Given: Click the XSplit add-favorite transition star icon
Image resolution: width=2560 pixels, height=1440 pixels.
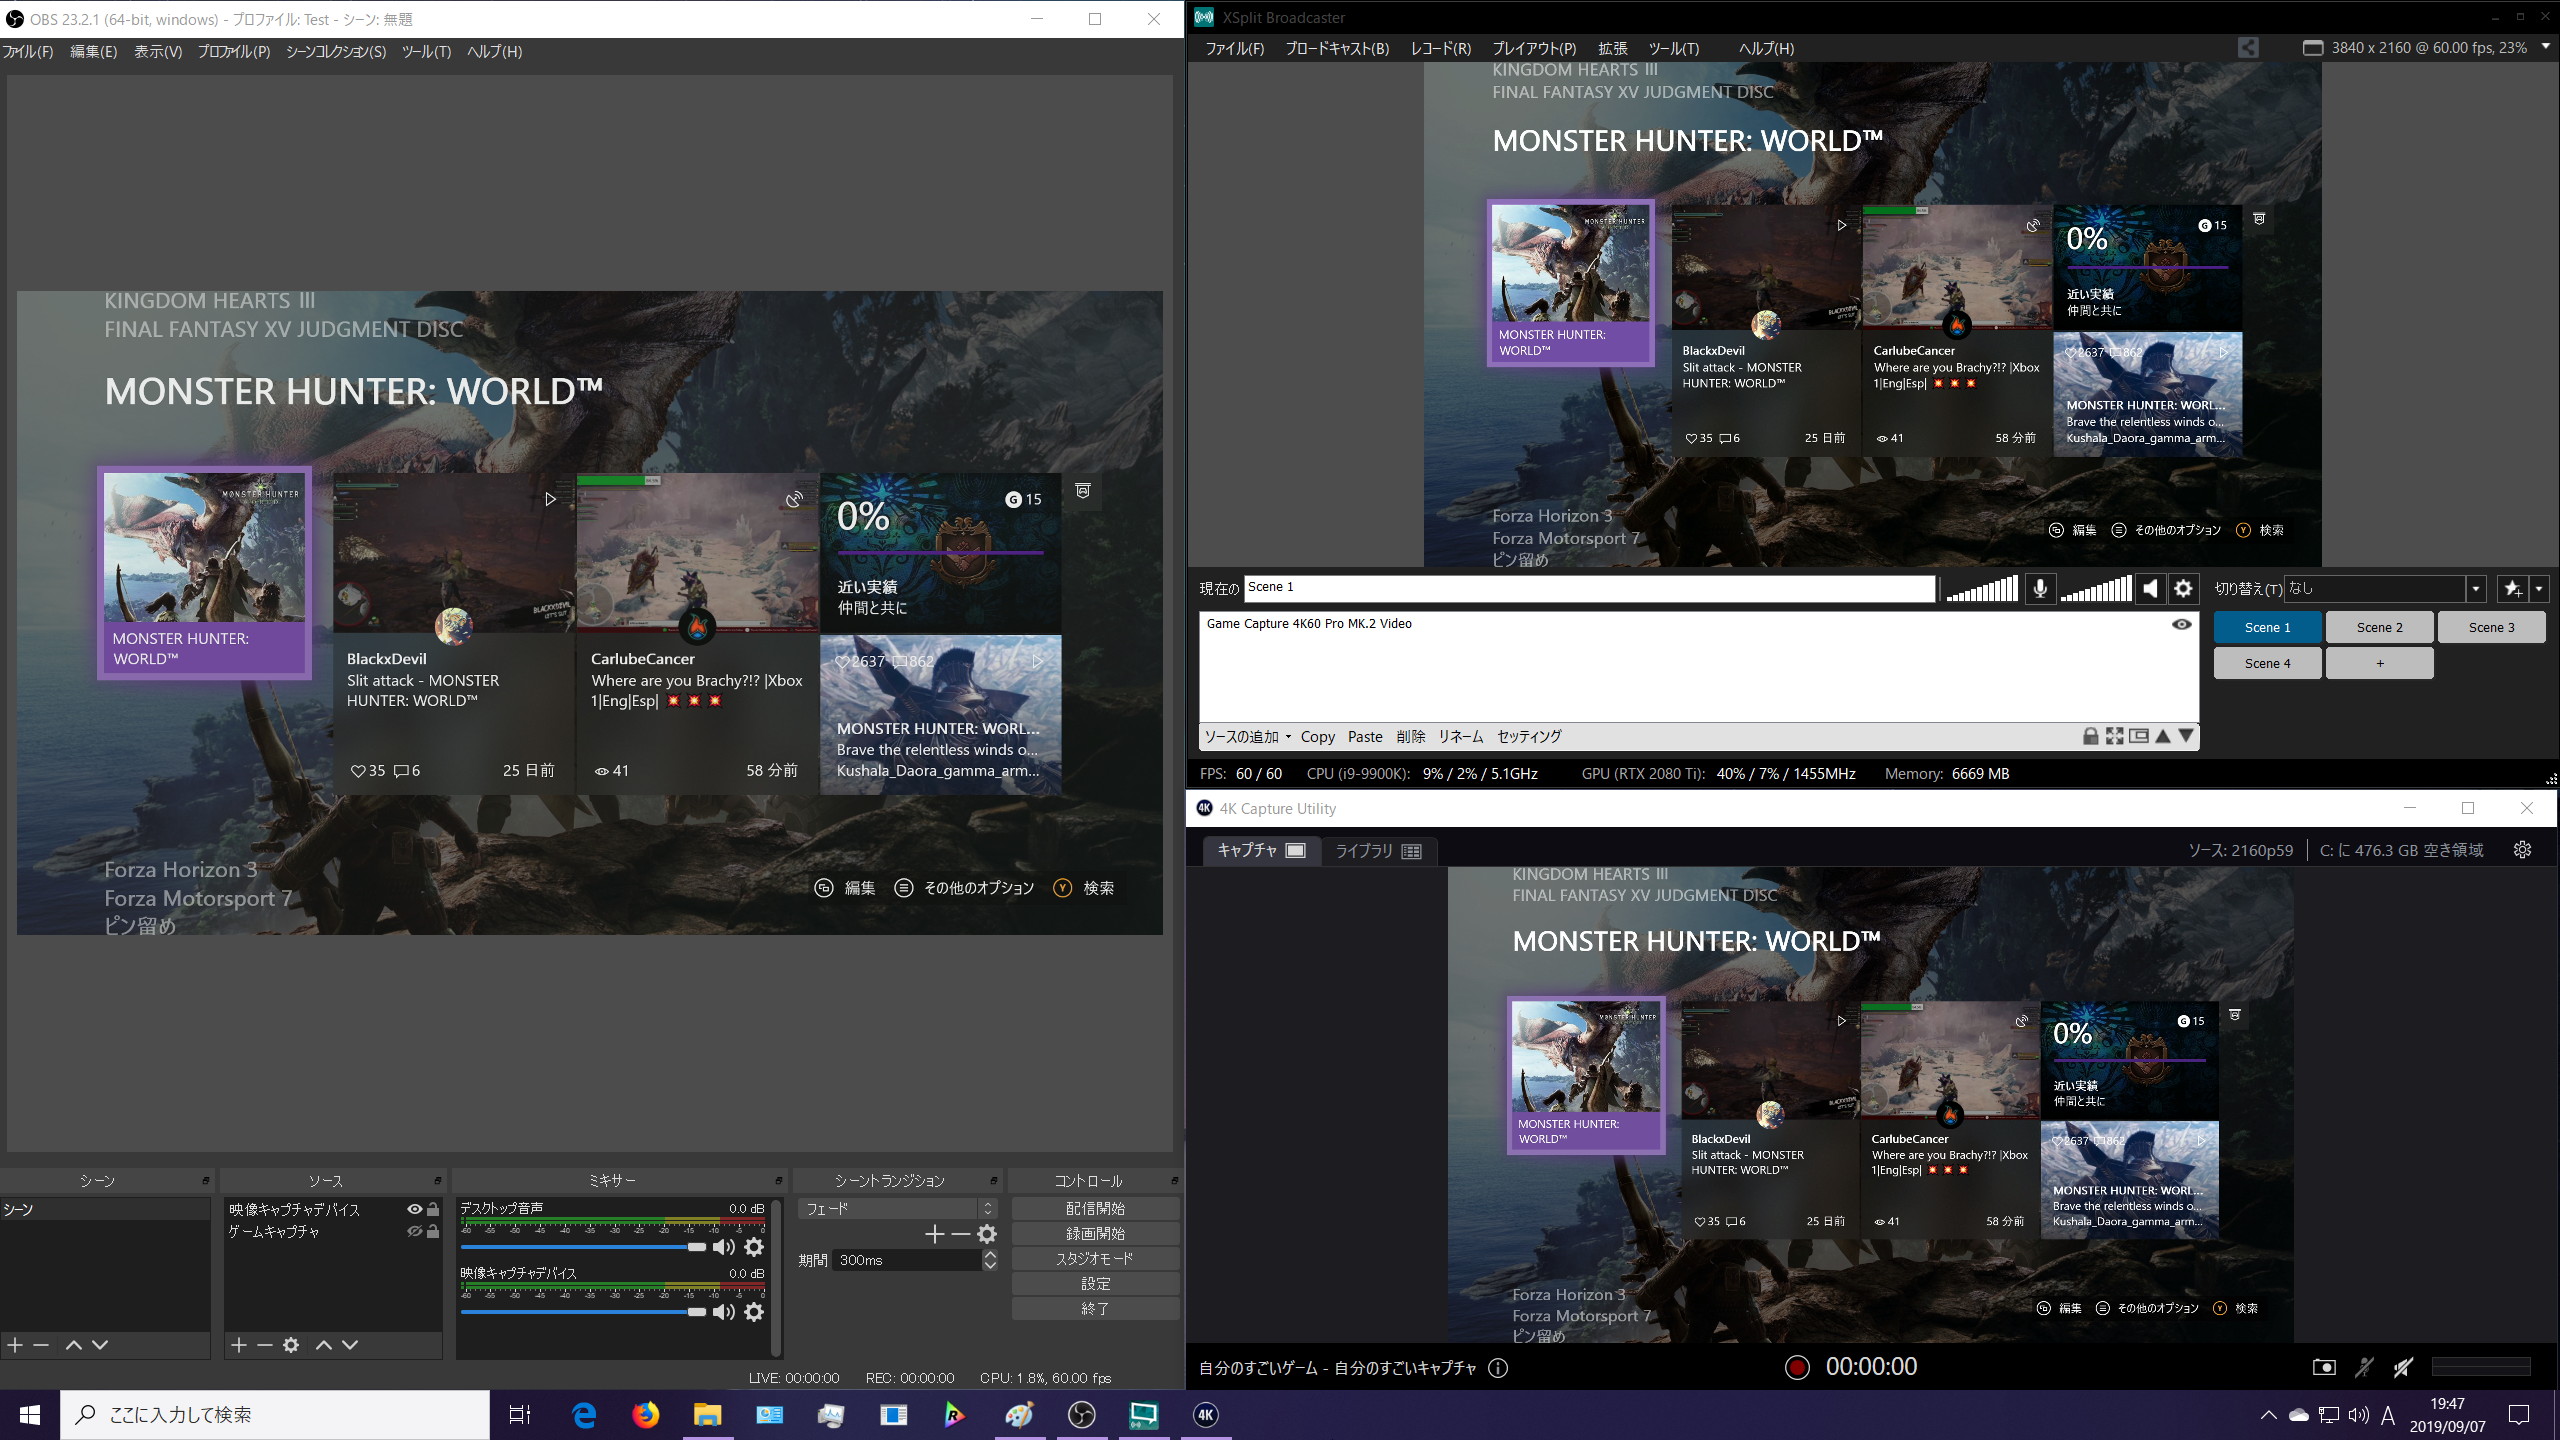Looking at the screenshot, I should (2512, 589).
